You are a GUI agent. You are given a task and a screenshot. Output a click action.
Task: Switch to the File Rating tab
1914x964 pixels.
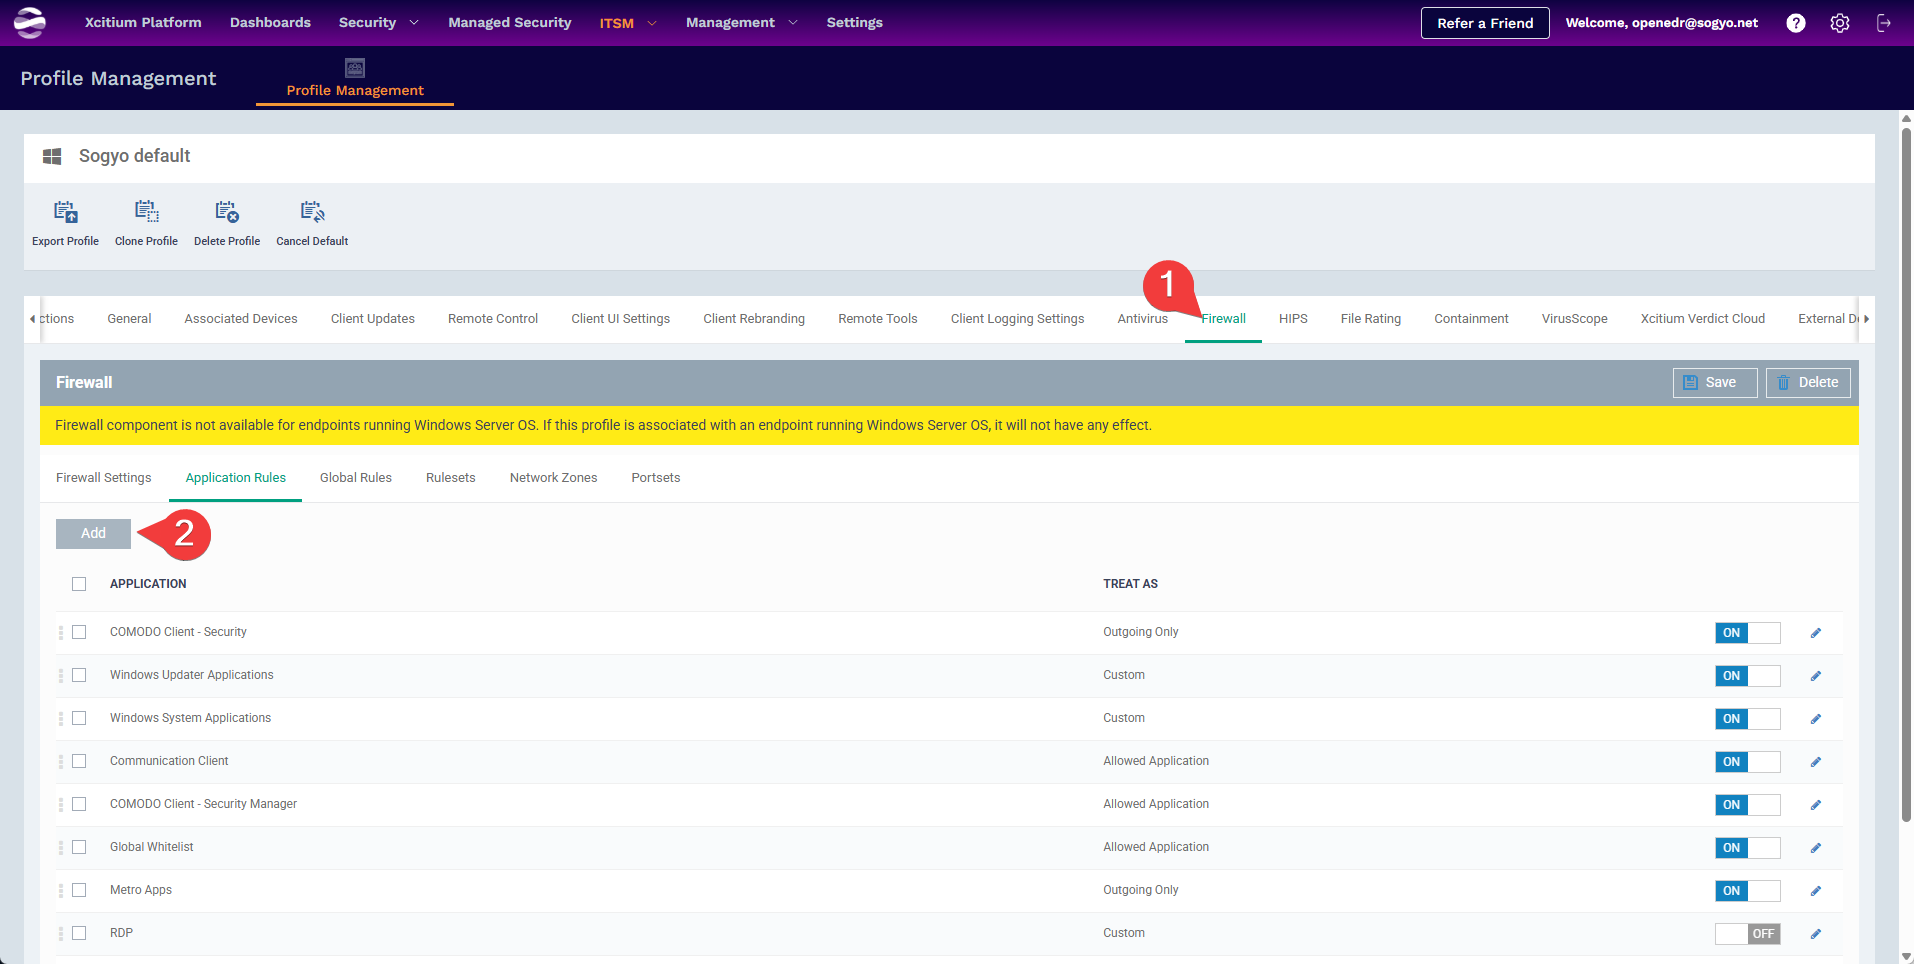[1370, 319]
